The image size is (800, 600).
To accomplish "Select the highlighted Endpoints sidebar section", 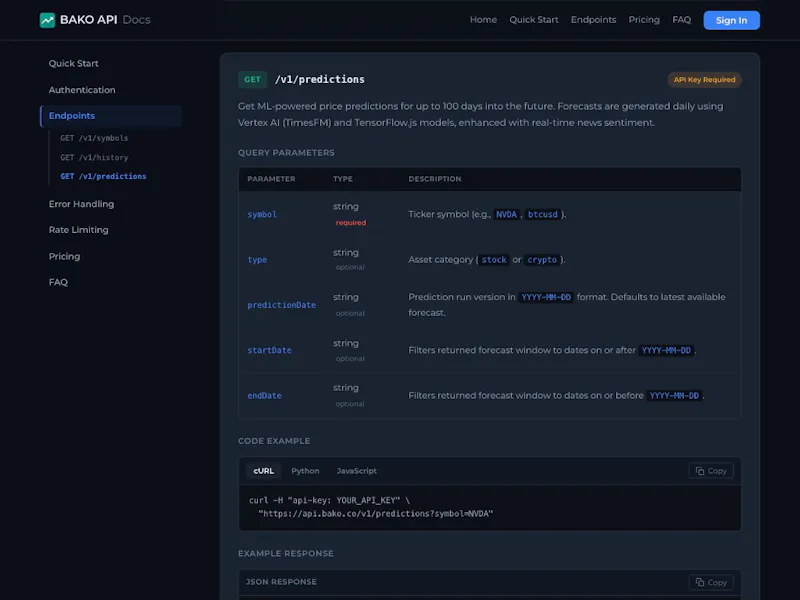I will pyautogui.click(x=111, y=116).
